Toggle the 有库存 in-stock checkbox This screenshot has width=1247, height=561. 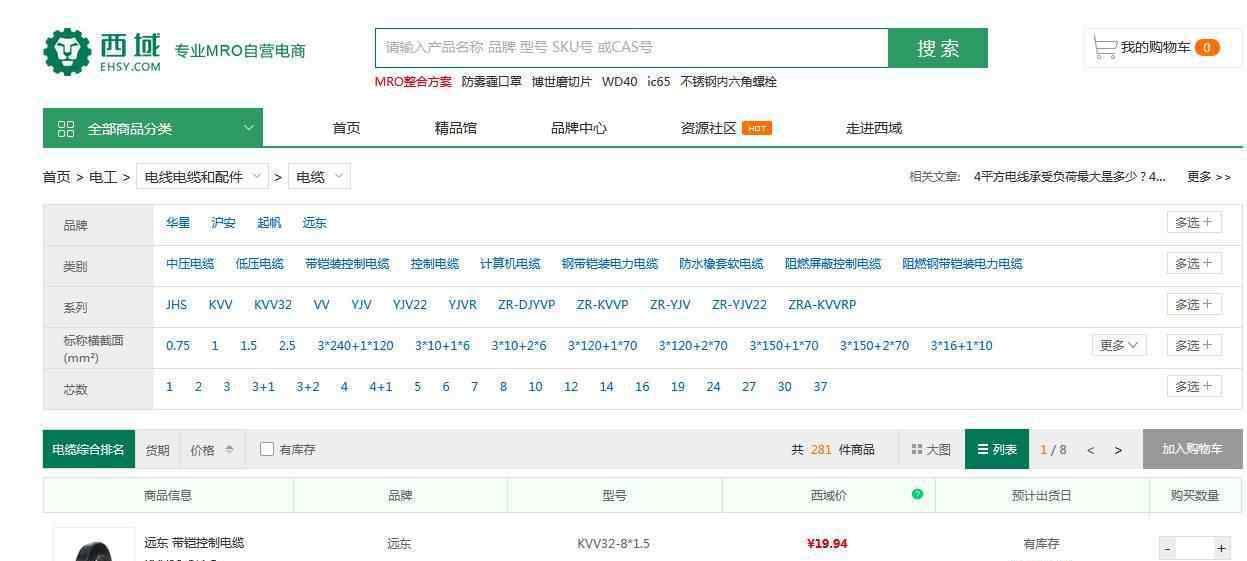tap(267, 449)
